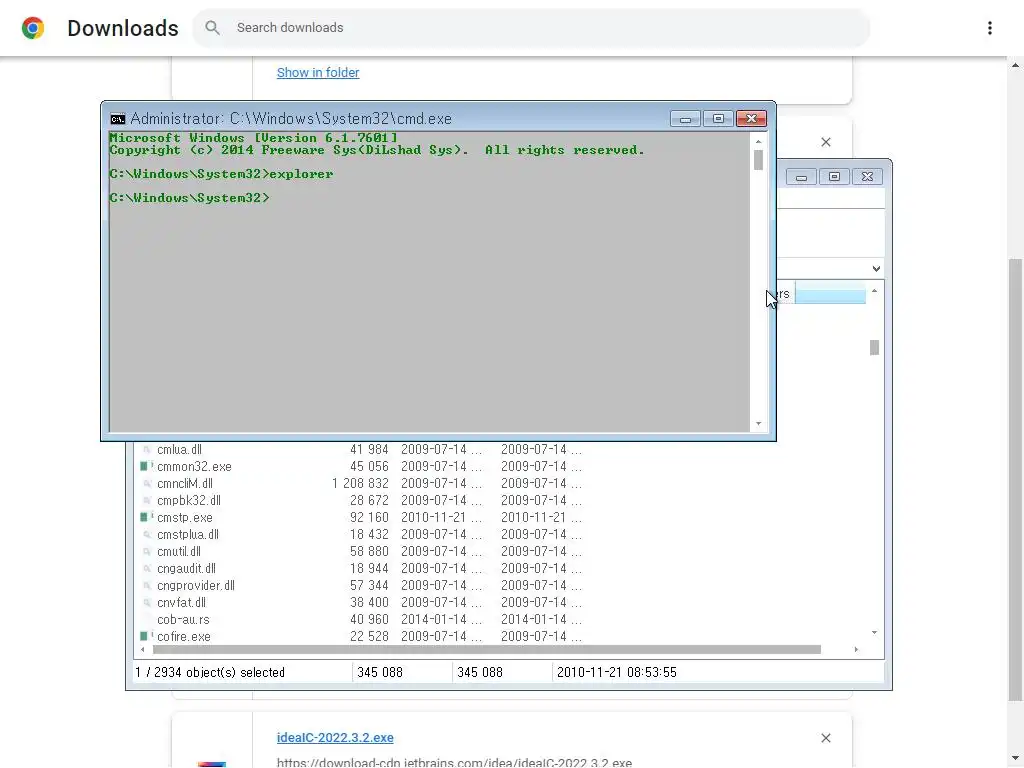The width and height of the screenshot is (1024, 768).
Task: Click the file list scroll up arrow
Action: click(x=874, y=291)
